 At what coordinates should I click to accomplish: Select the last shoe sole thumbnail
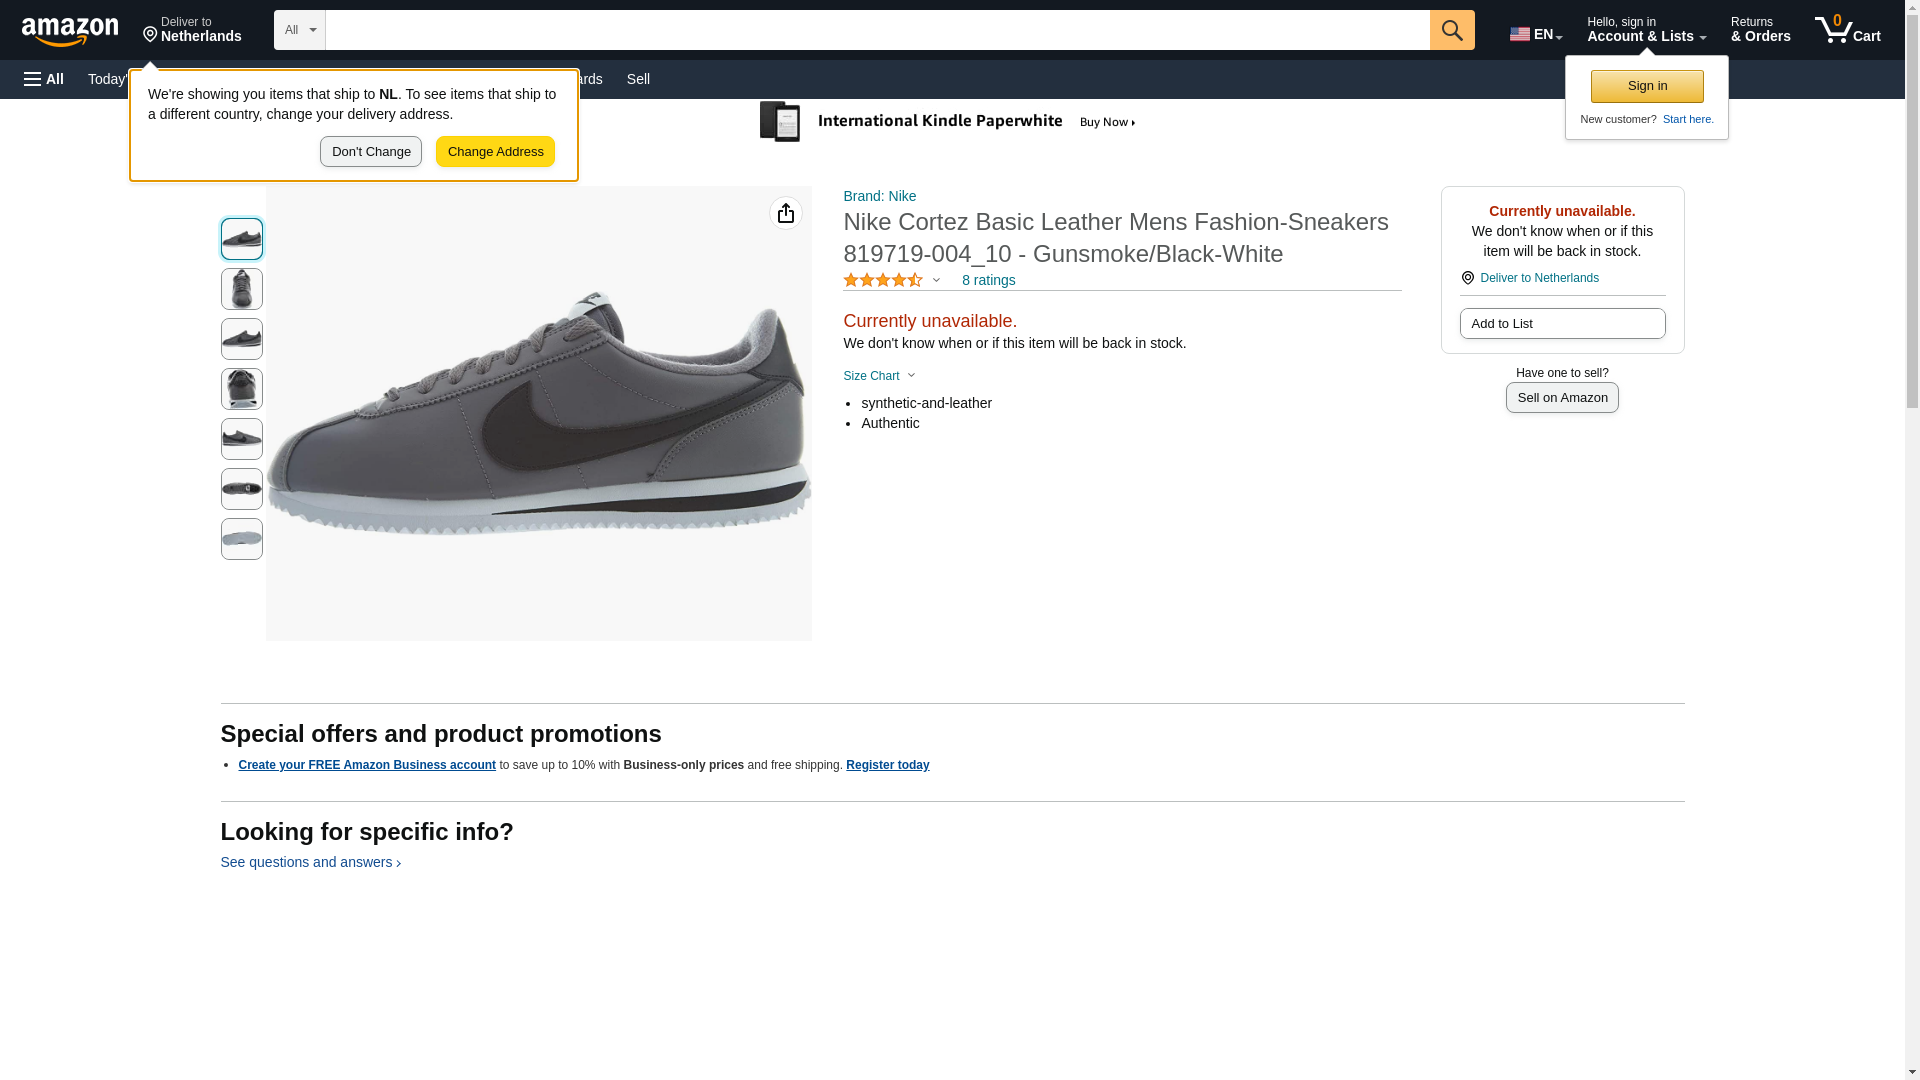pyautogui.click(x=242, y=539)
